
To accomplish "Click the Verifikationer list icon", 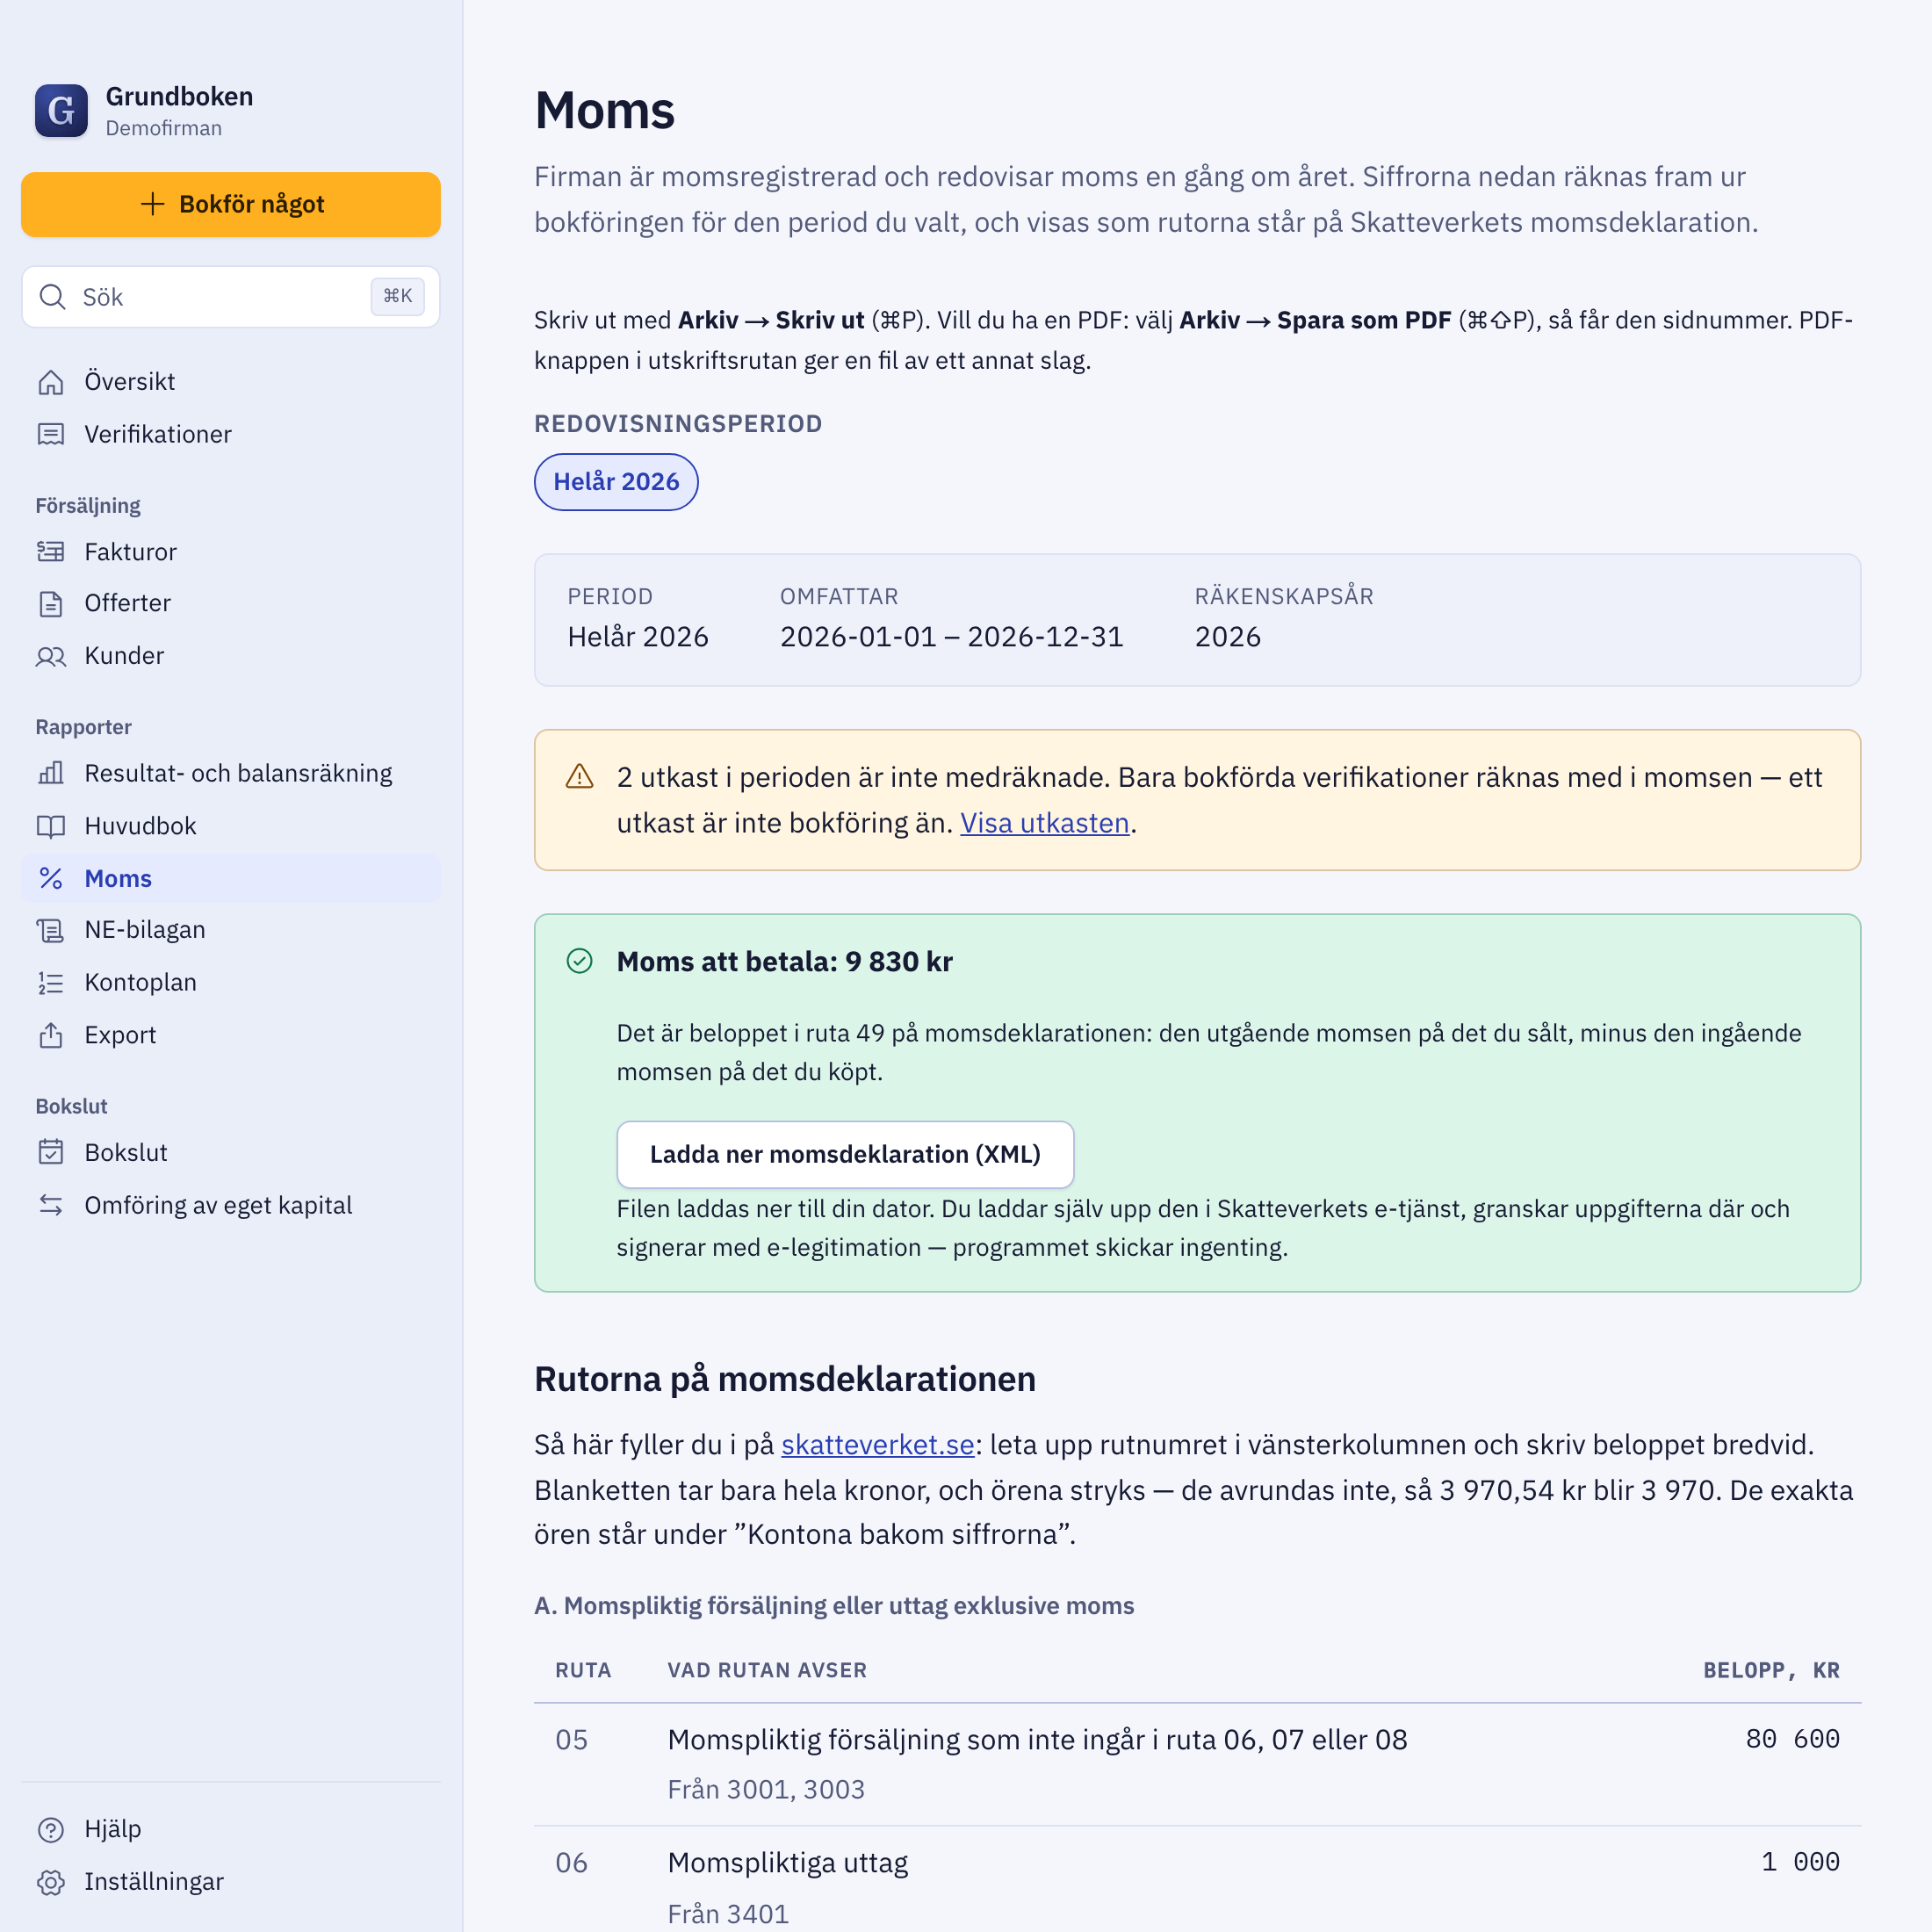I will point(51,434).
